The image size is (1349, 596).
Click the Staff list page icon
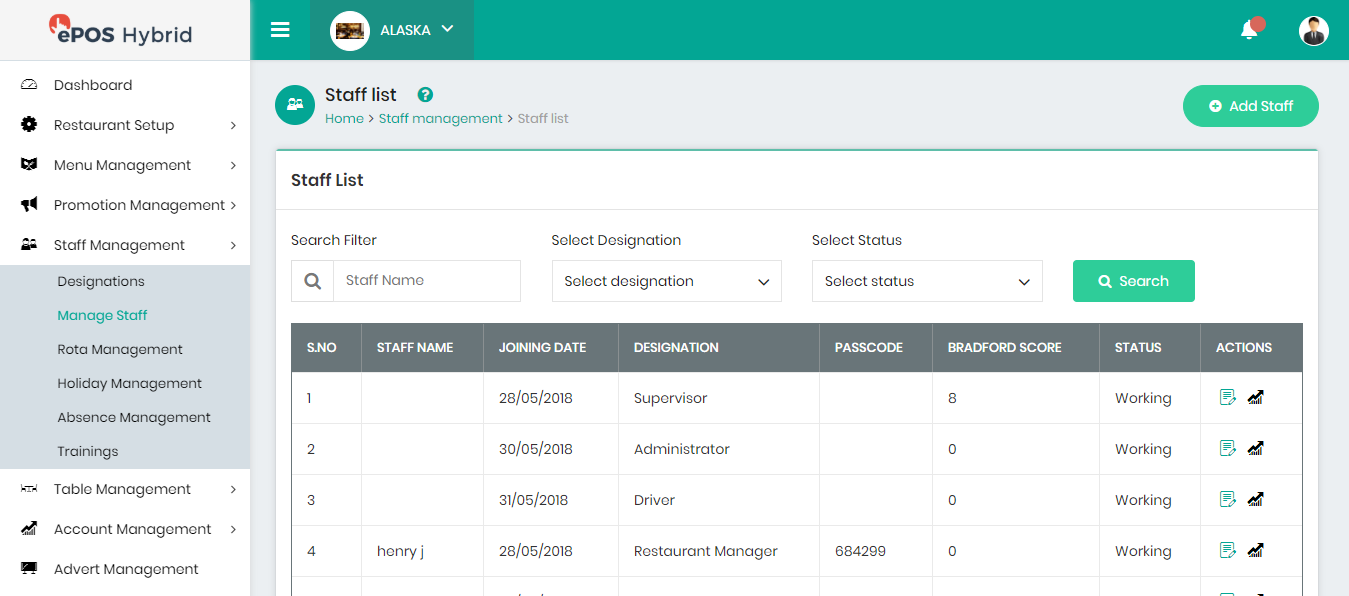(295, 104)
